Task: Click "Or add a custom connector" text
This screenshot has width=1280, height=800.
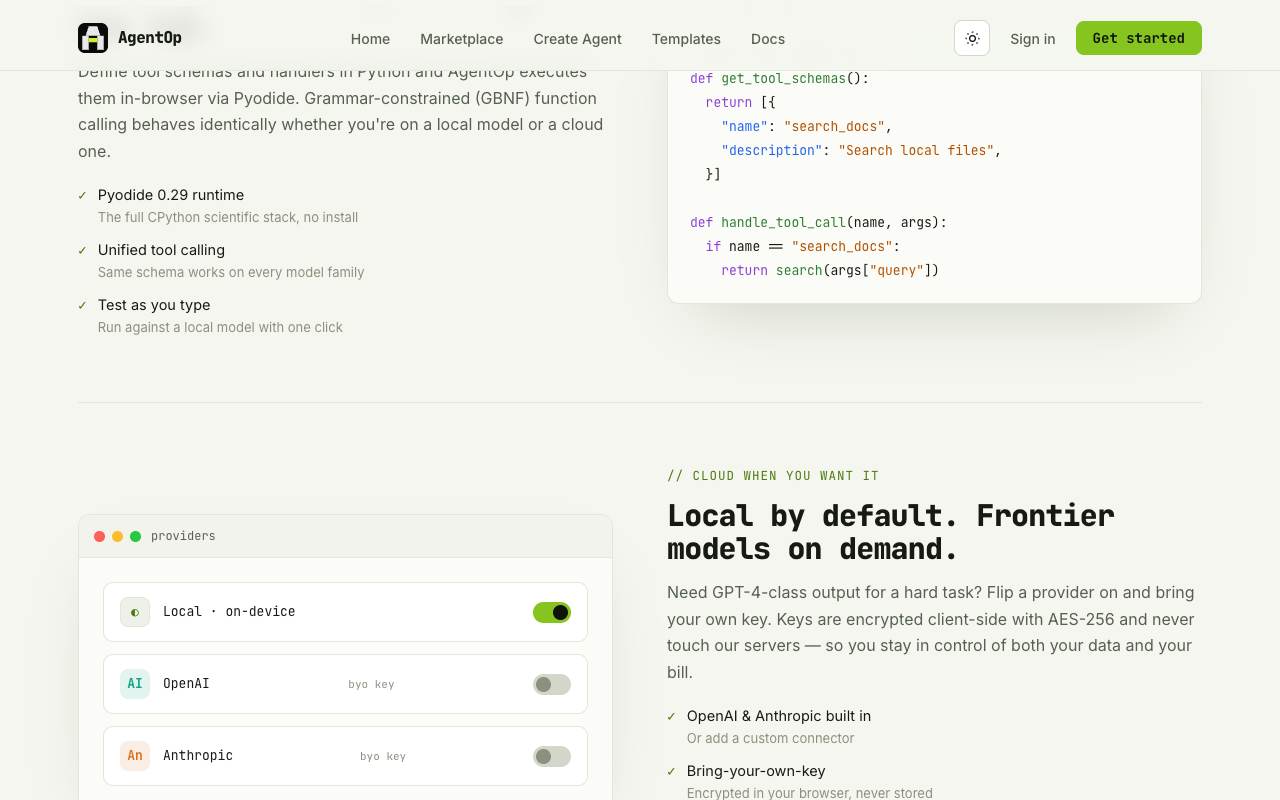Action: [770, 738]
